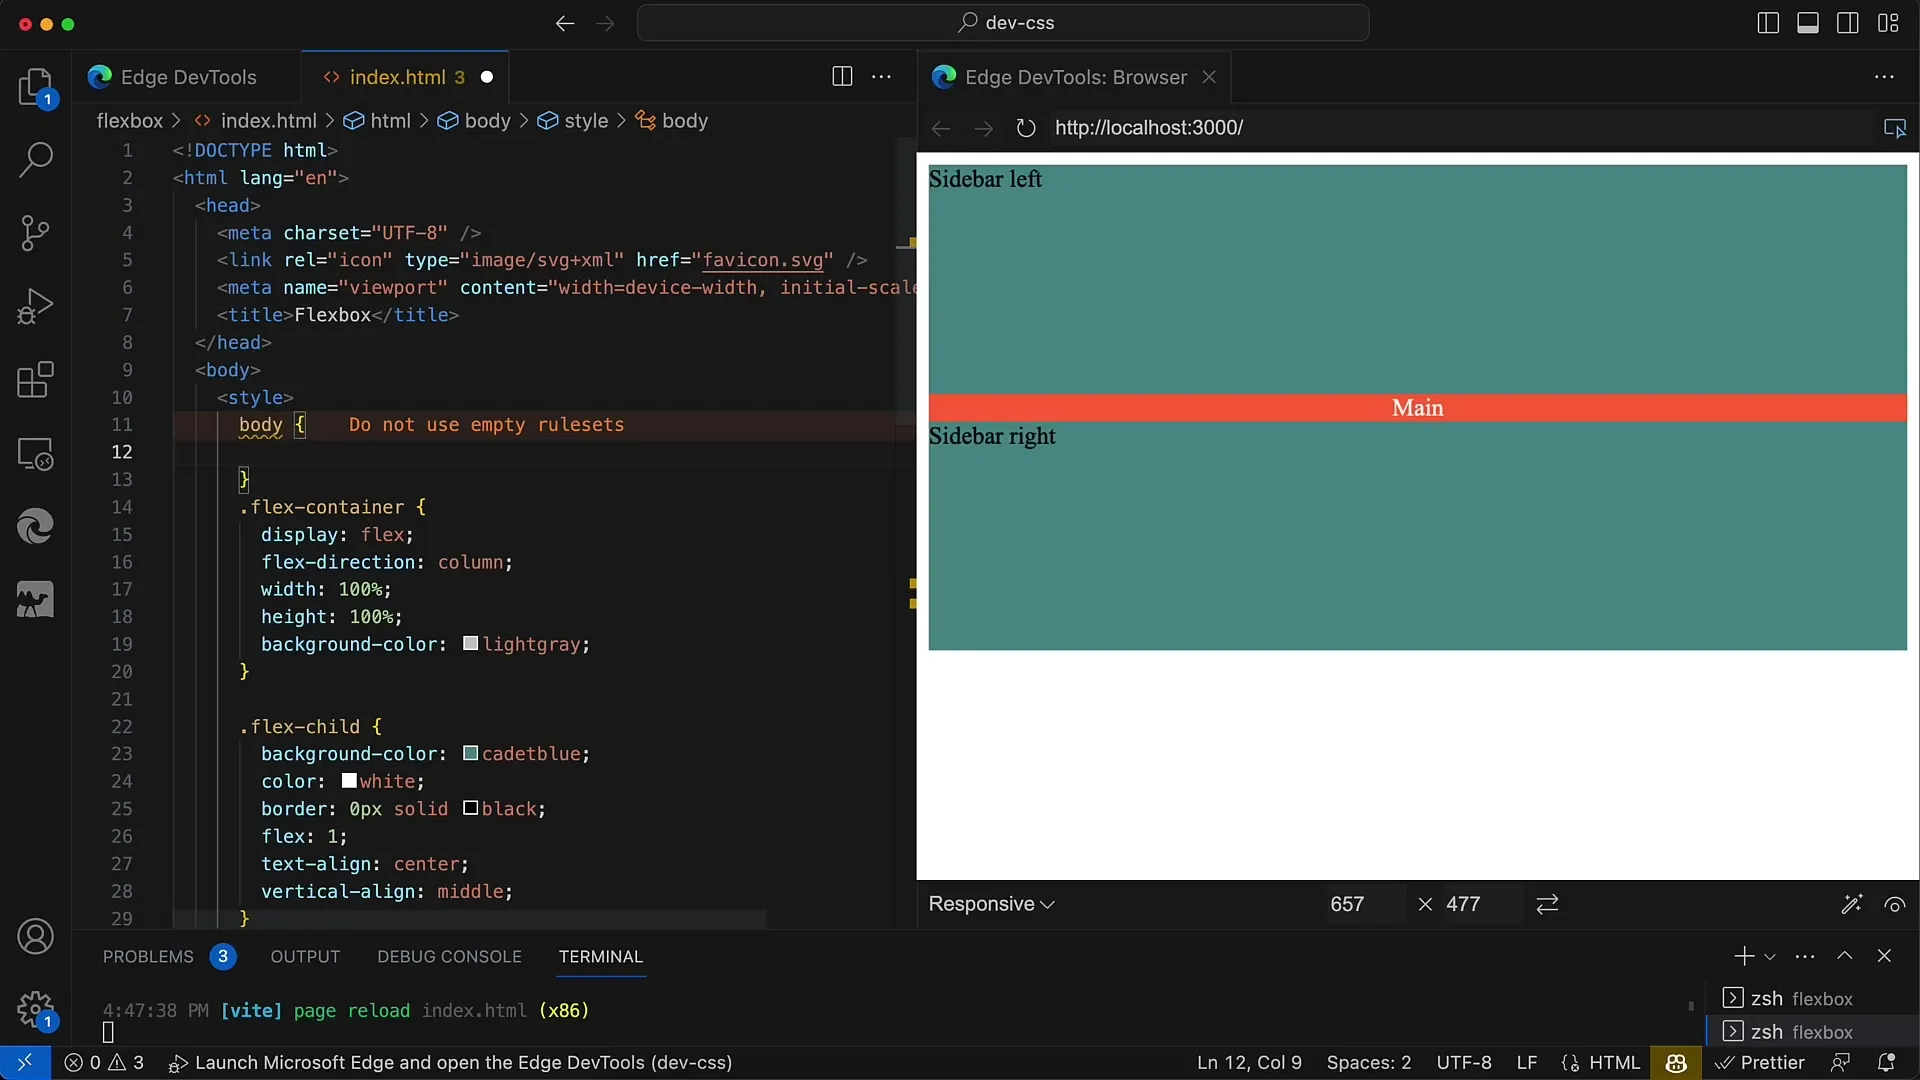Toggle the inspect tool at the address bar
The image size is (1920, 1080).
(1895, 128)
